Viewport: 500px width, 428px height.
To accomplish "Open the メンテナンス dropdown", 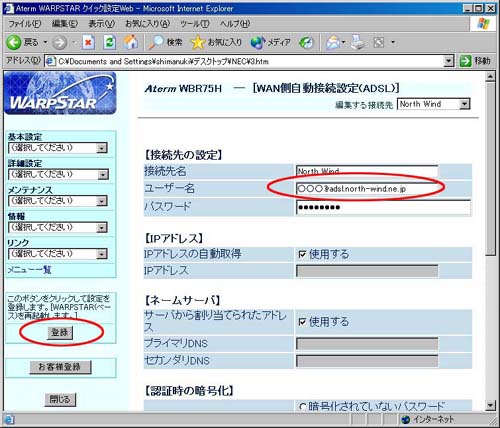I will (58, 201).
